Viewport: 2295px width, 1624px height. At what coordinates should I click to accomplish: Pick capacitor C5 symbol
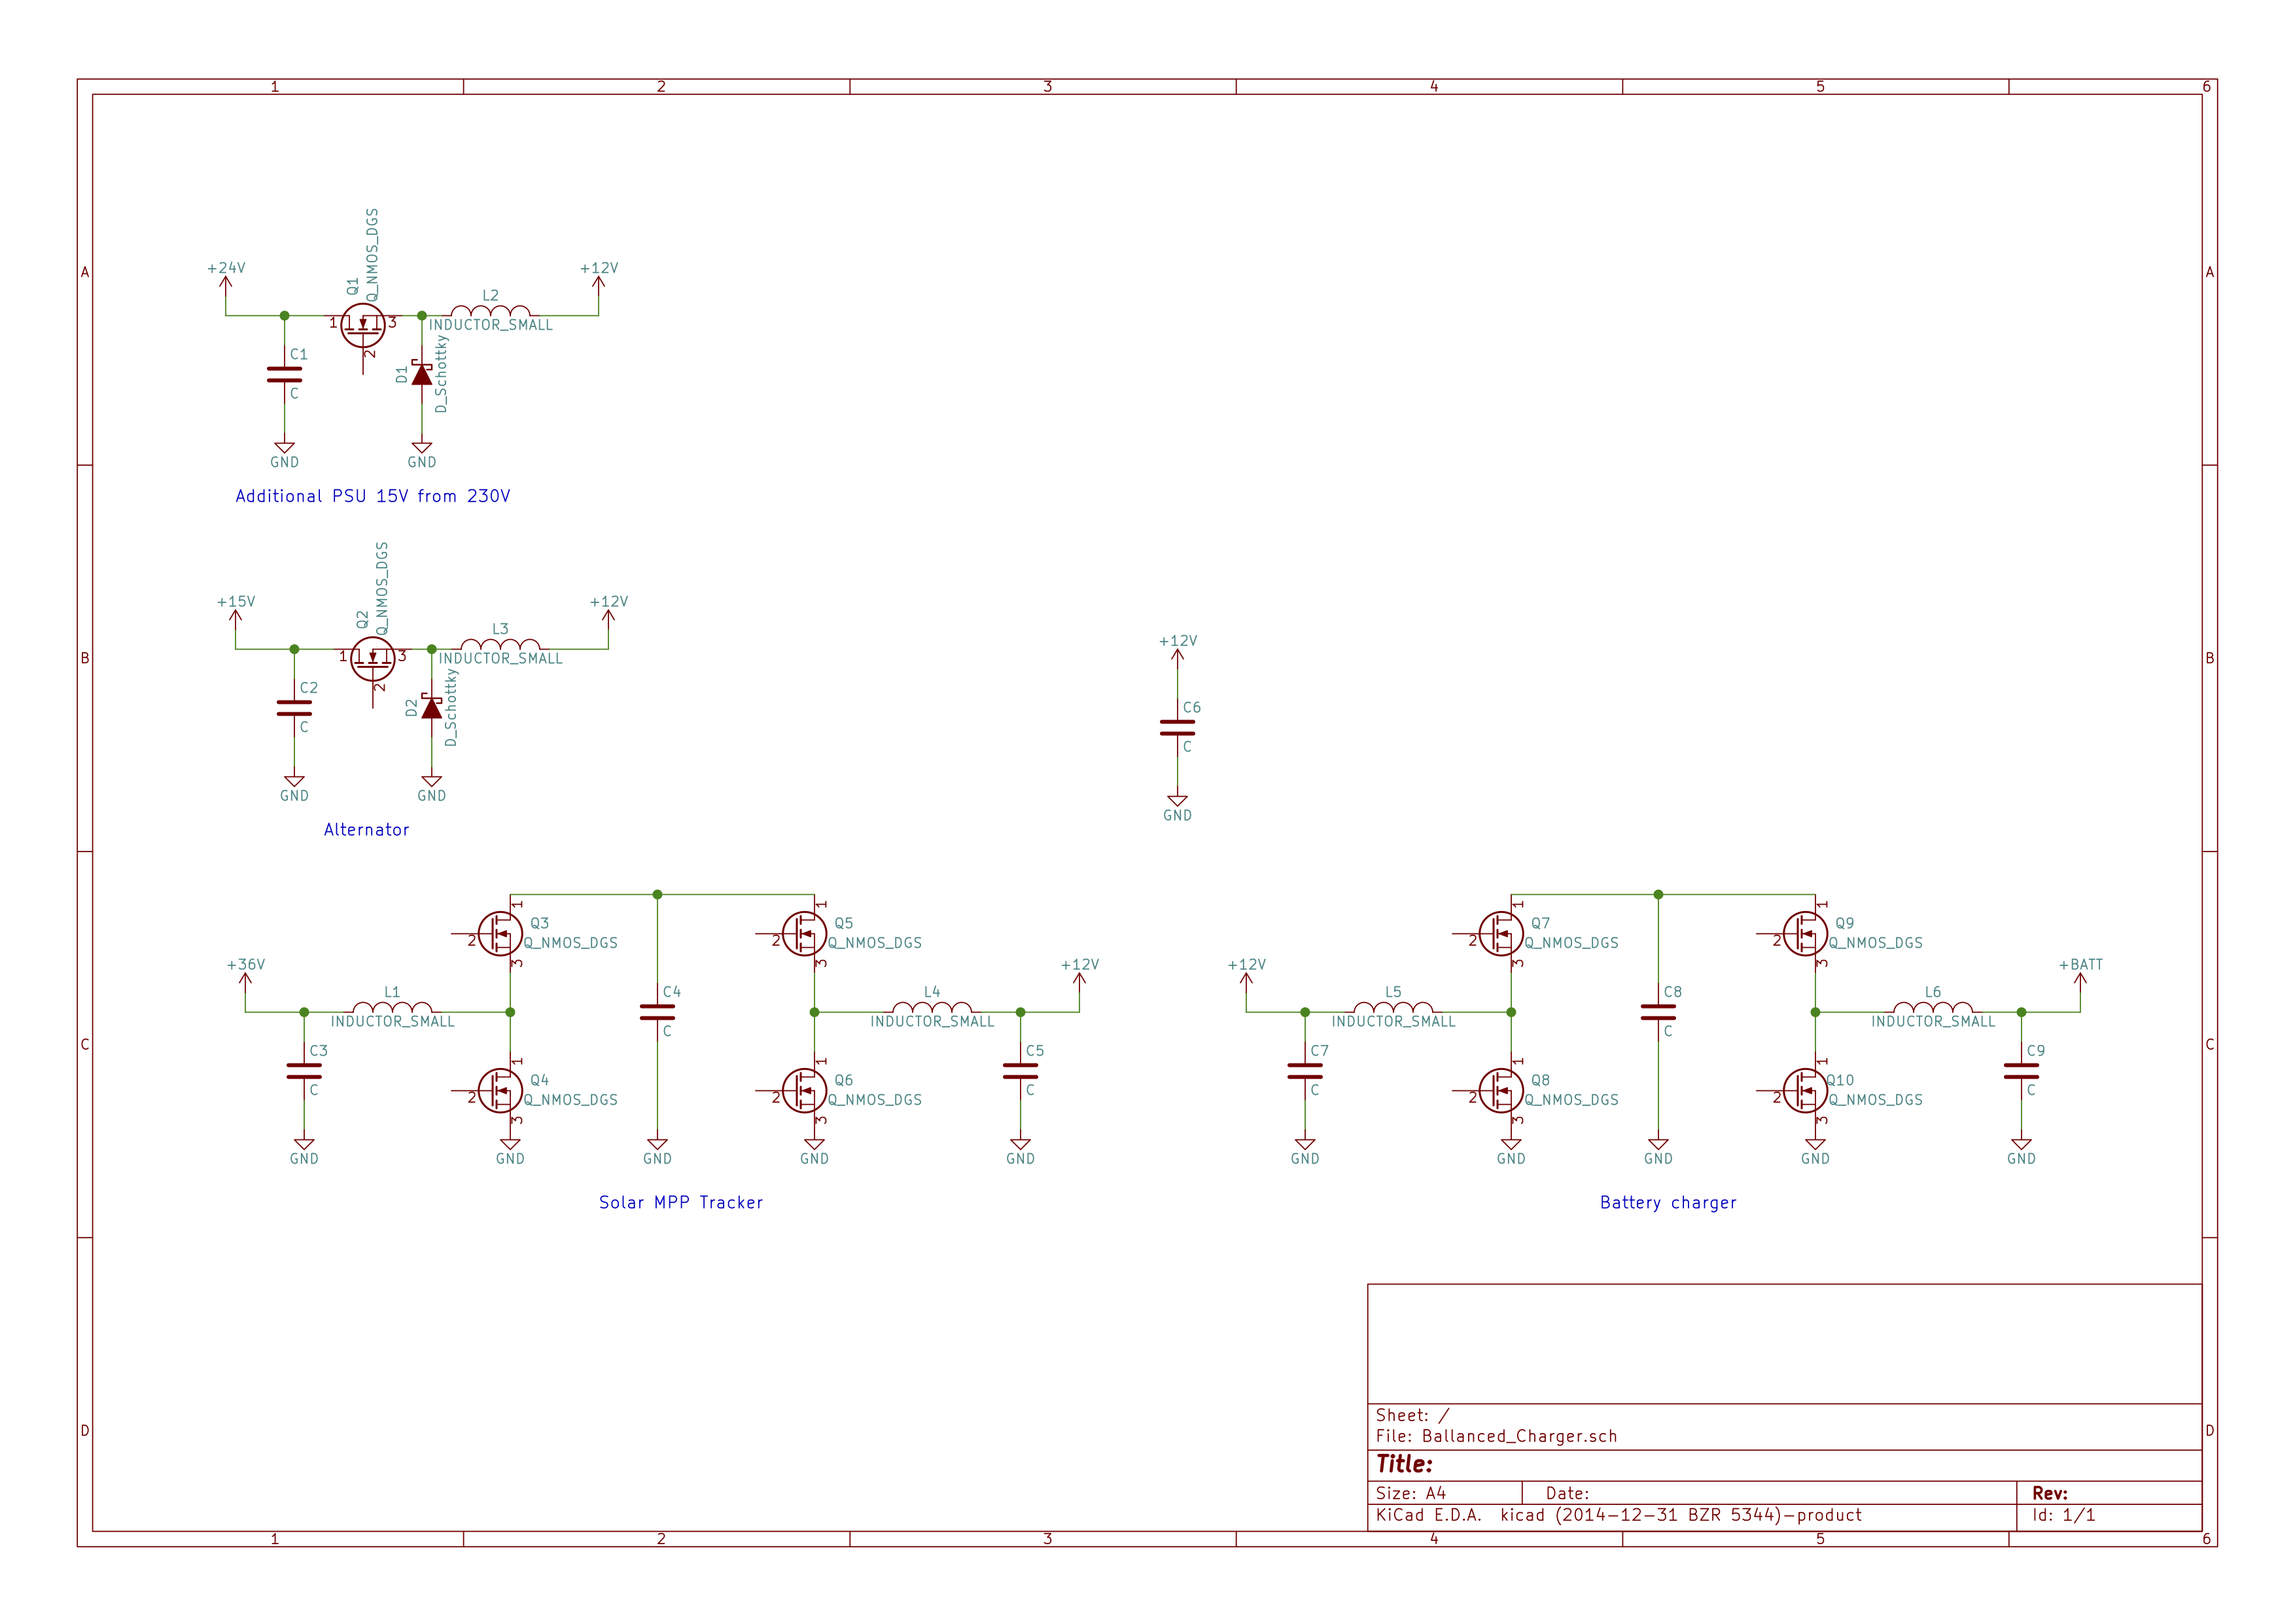1020,1072
